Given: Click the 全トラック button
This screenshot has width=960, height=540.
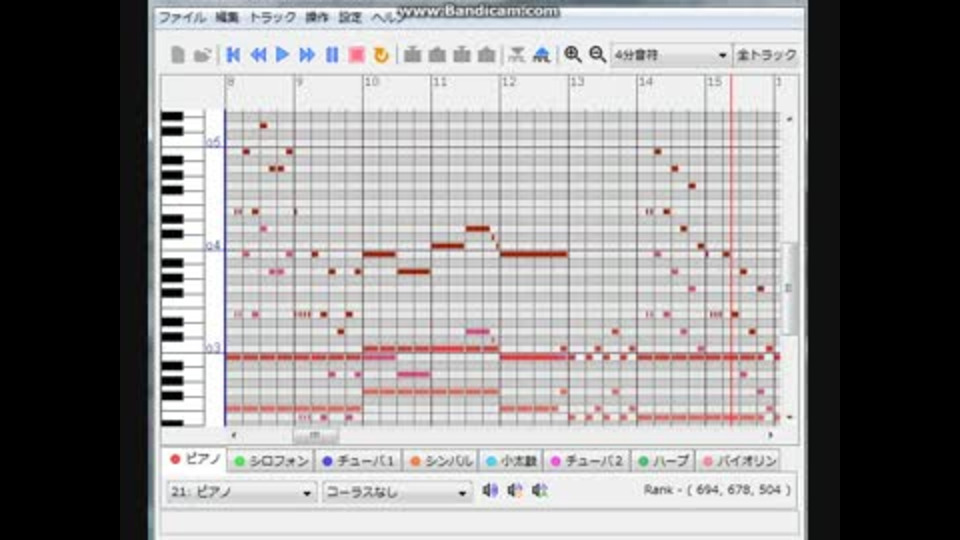Looking at the screenshot, I should (767, 55).
